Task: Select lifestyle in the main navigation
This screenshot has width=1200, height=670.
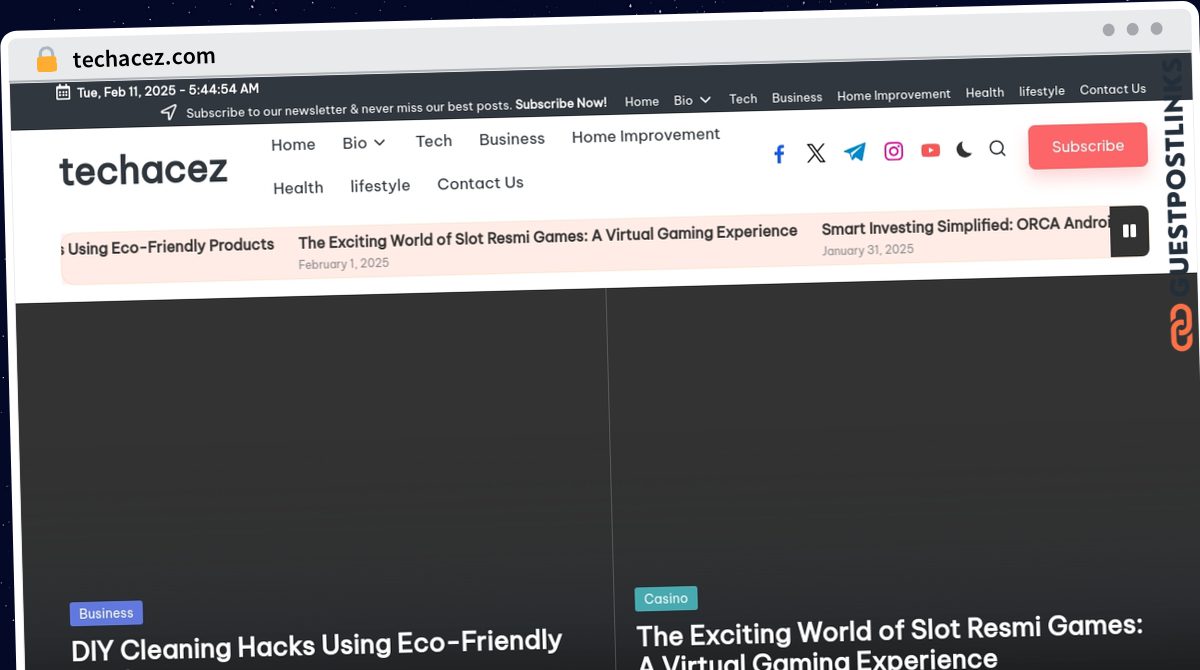Action: (x=380, y=186)
